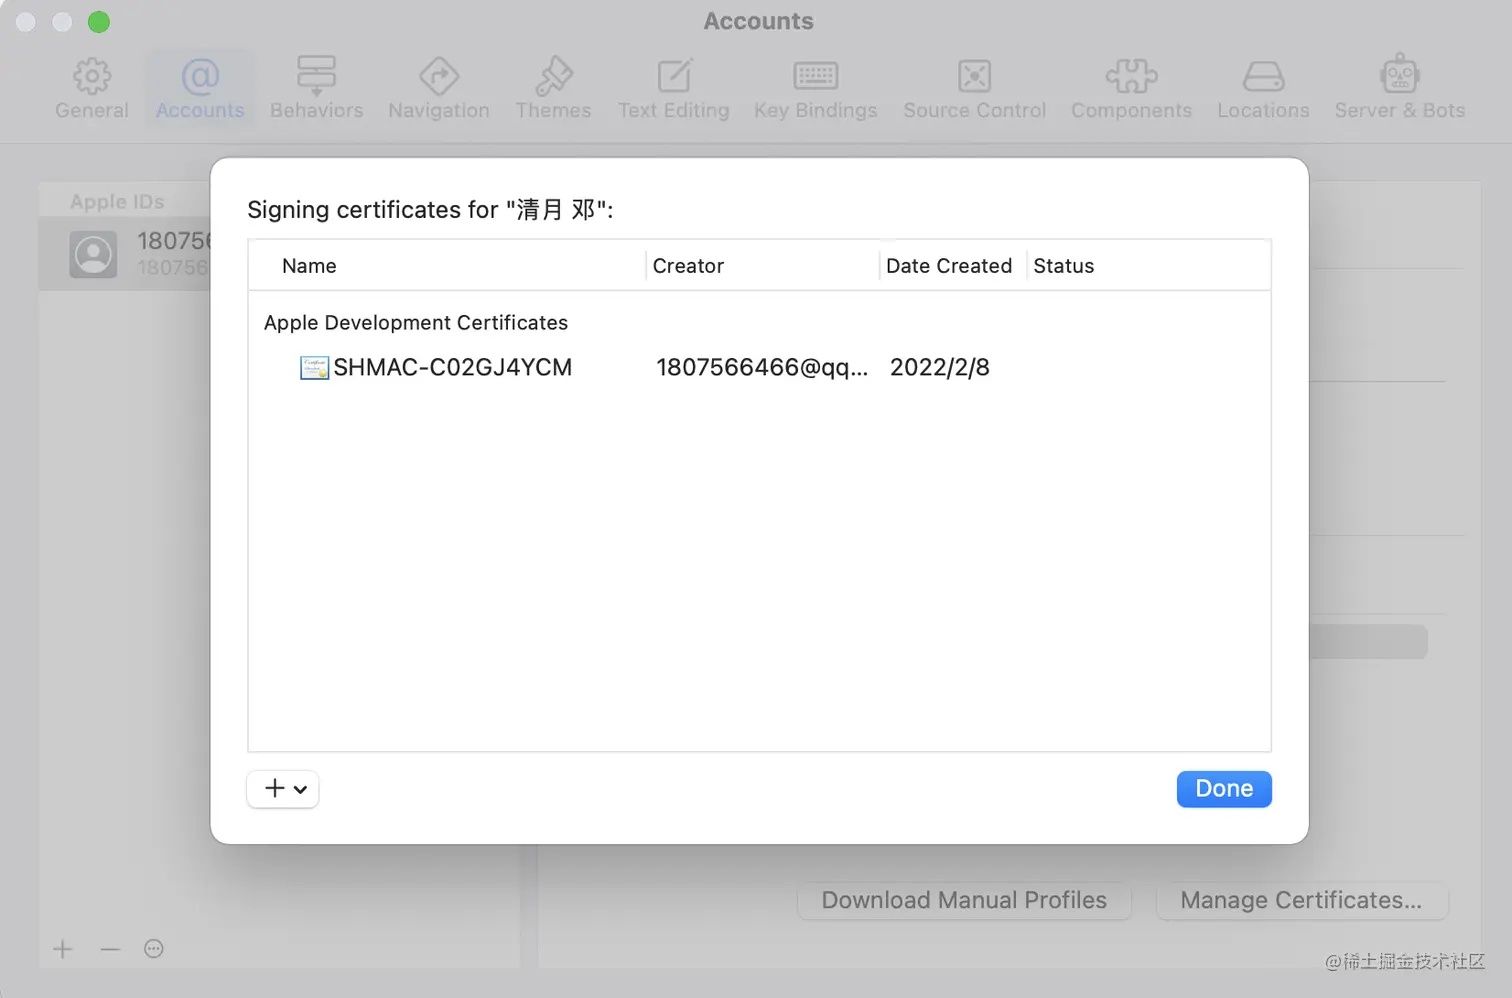Screen dimensions: 1512x998
Task: Click Manage Certificates... button
Action: pos(1301,900)
